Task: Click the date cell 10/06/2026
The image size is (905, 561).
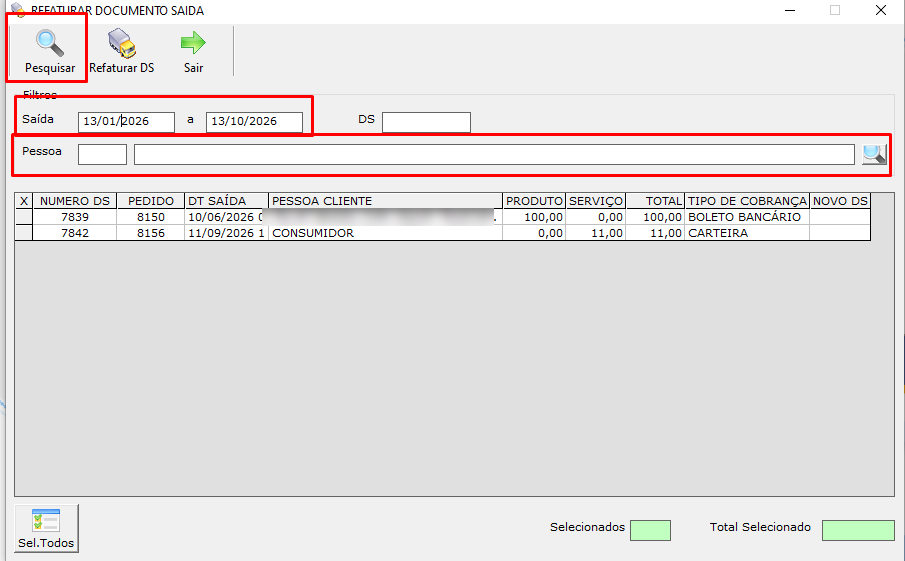Action: [226, 217]
